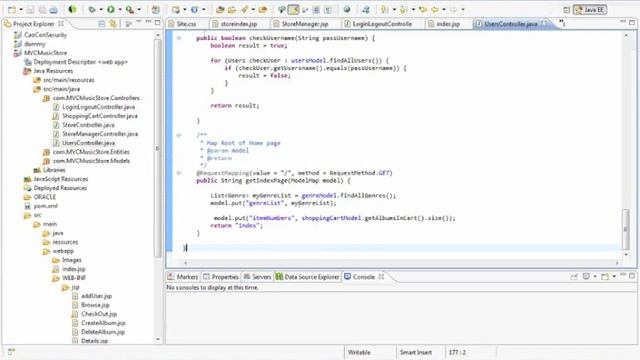
Task: Click the Open Type toolbar icon
Action: [x=220, y=9]
